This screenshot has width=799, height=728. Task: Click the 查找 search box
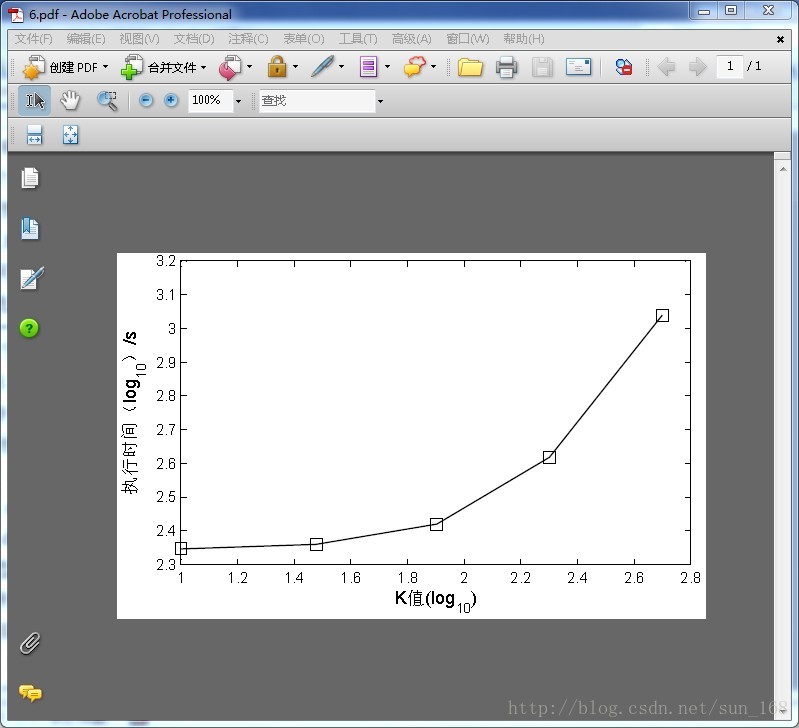point(317,100)
